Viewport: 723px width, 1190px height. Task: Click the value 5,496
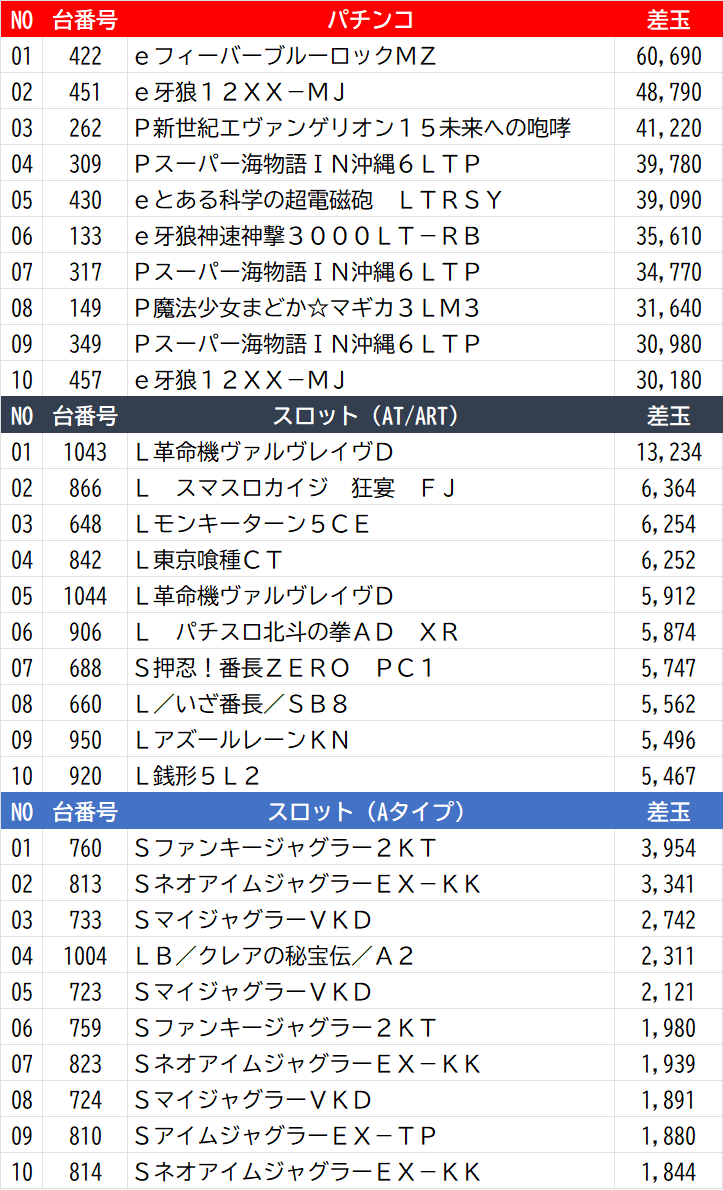click(668, 741)
